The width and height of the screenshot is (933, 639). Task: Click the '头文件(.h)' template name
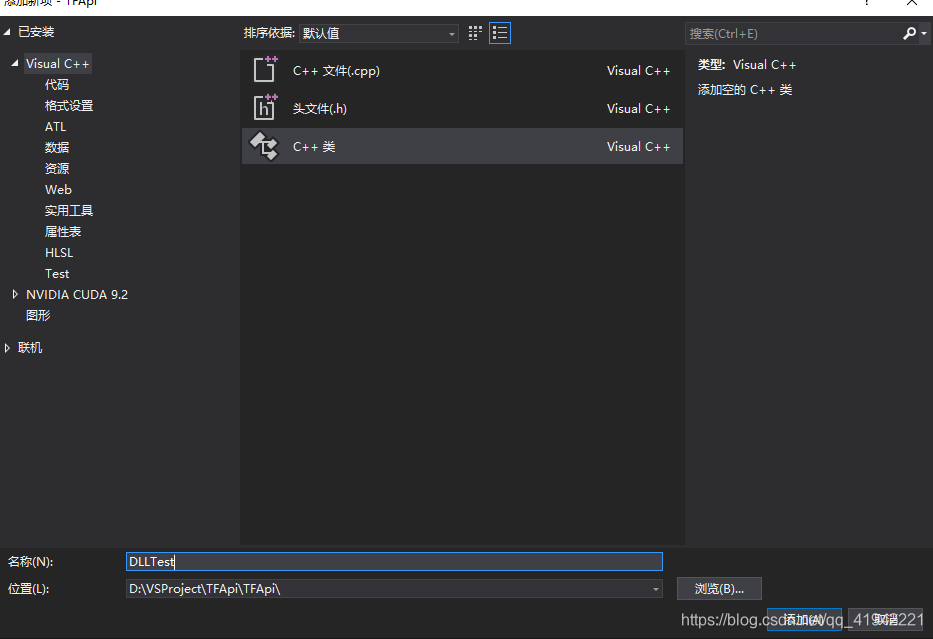point(320,109)
